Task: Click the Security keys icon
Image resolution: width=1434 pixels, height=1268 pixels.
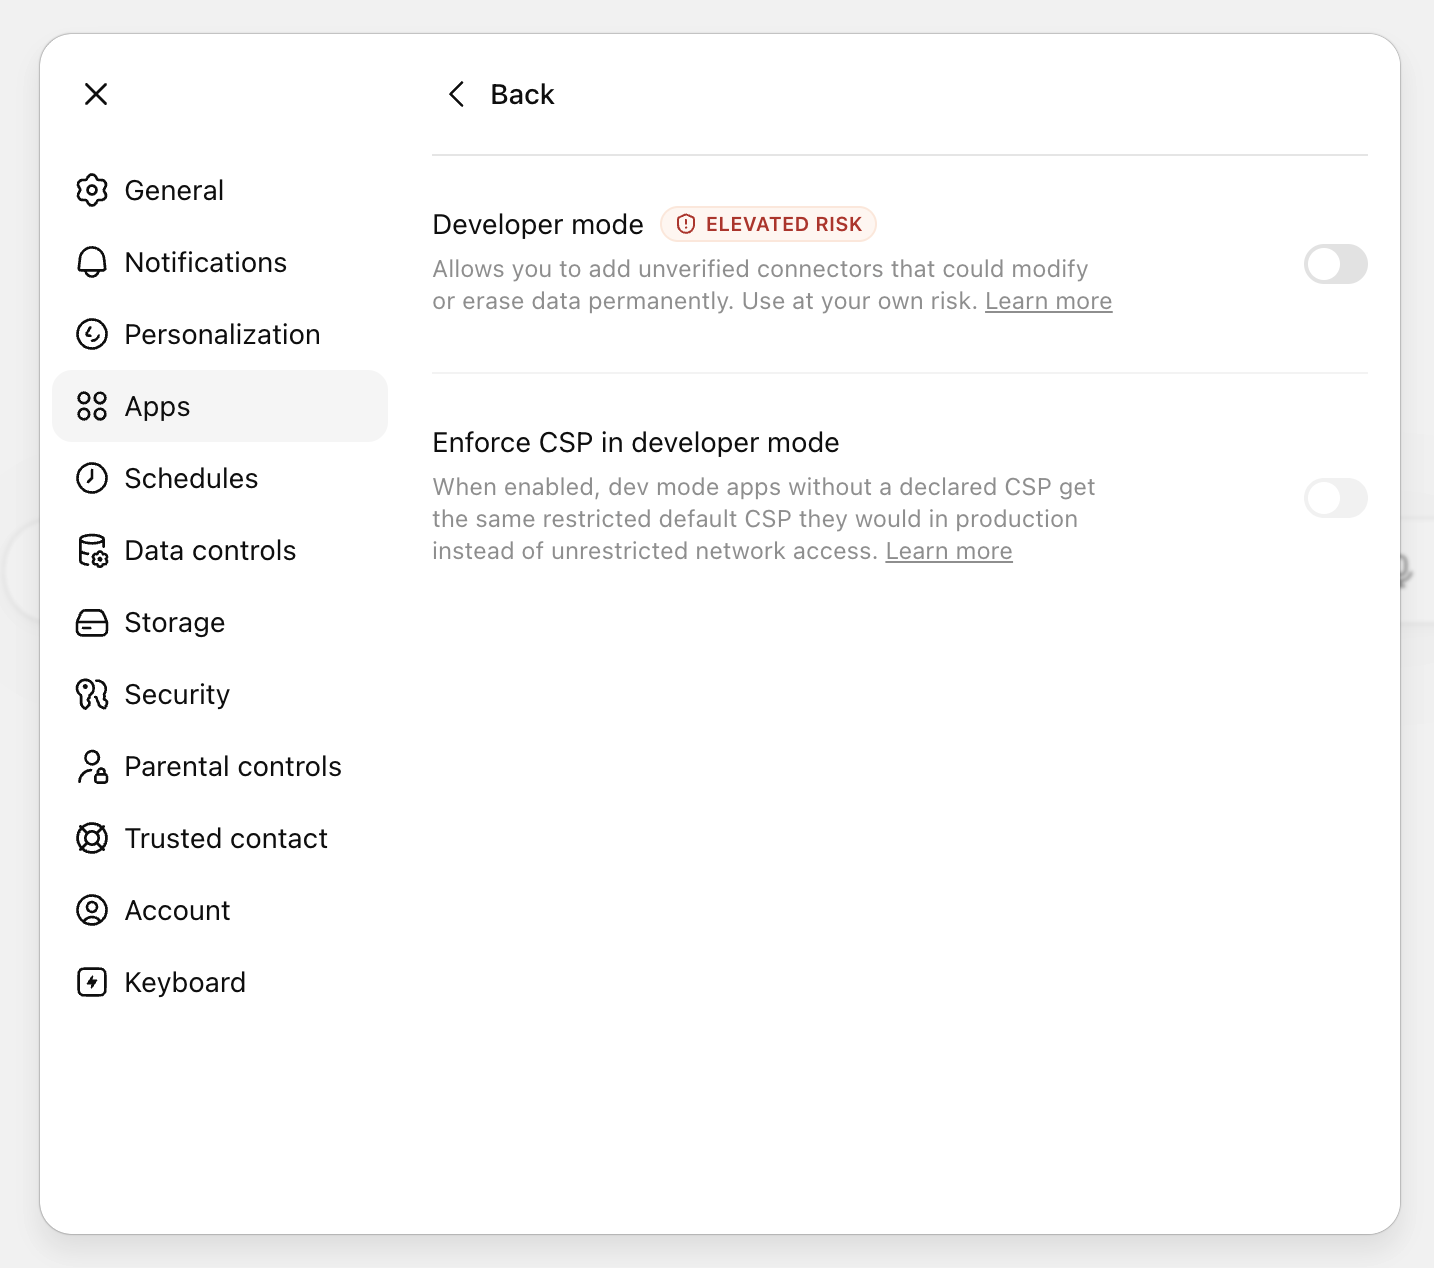Action: 92,694
